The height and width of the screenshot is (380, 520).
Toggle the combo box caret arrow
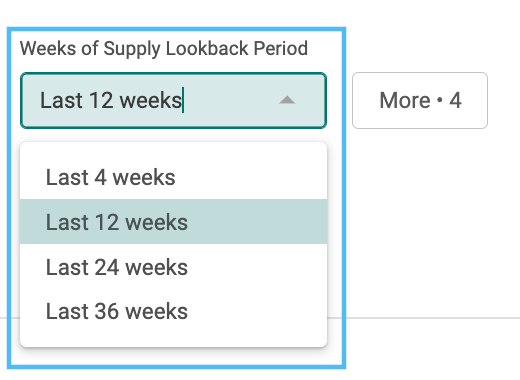pyautogui.click(x=287, y=100)
